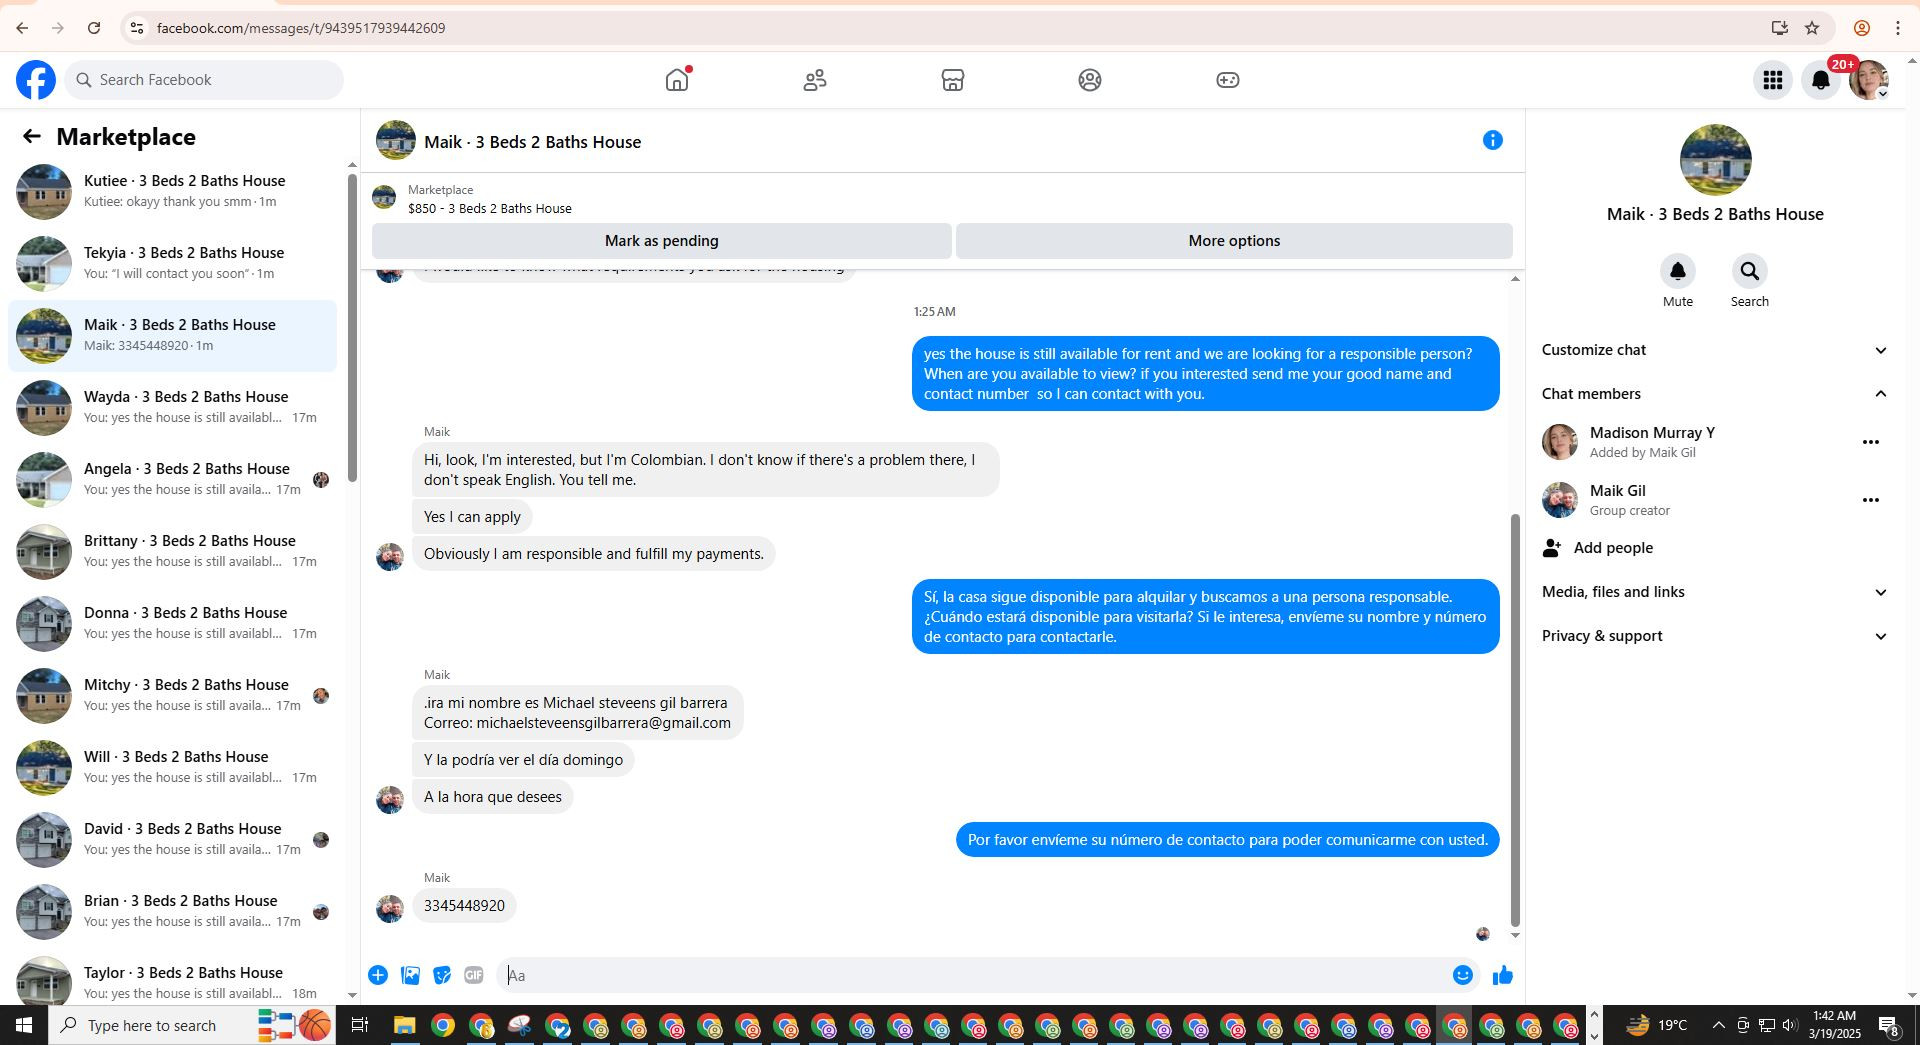Image resolution: width=1920 pixels, height=1045 pixels.
Task: Open the Gaming controller icon
Action: (x=1228, y=80)
